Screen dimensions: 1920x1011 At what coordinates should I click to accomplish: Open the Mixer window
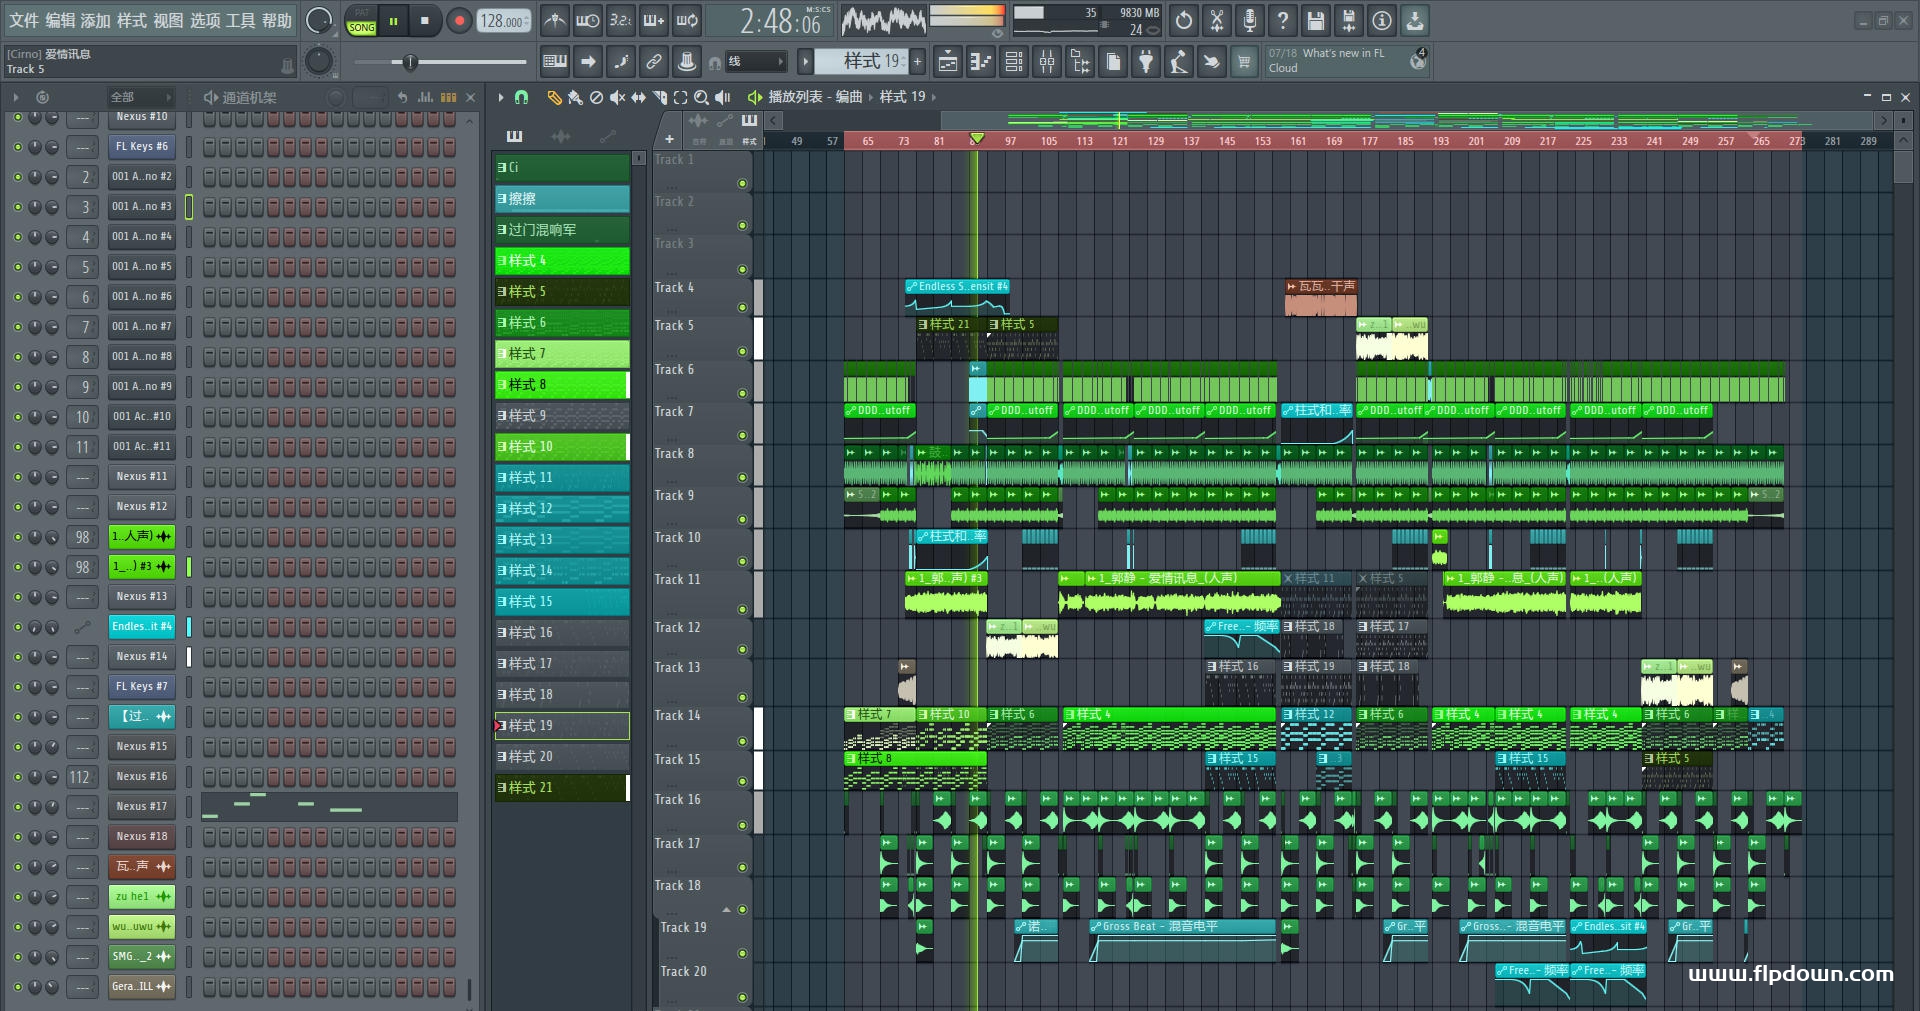tap(1047, 62)
